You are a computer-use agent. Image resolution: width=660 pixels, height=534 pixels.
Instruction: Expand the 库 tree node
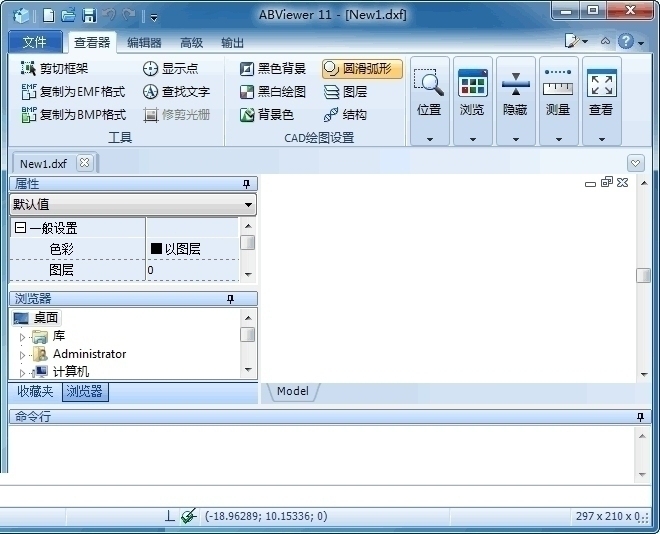(22, 337)
